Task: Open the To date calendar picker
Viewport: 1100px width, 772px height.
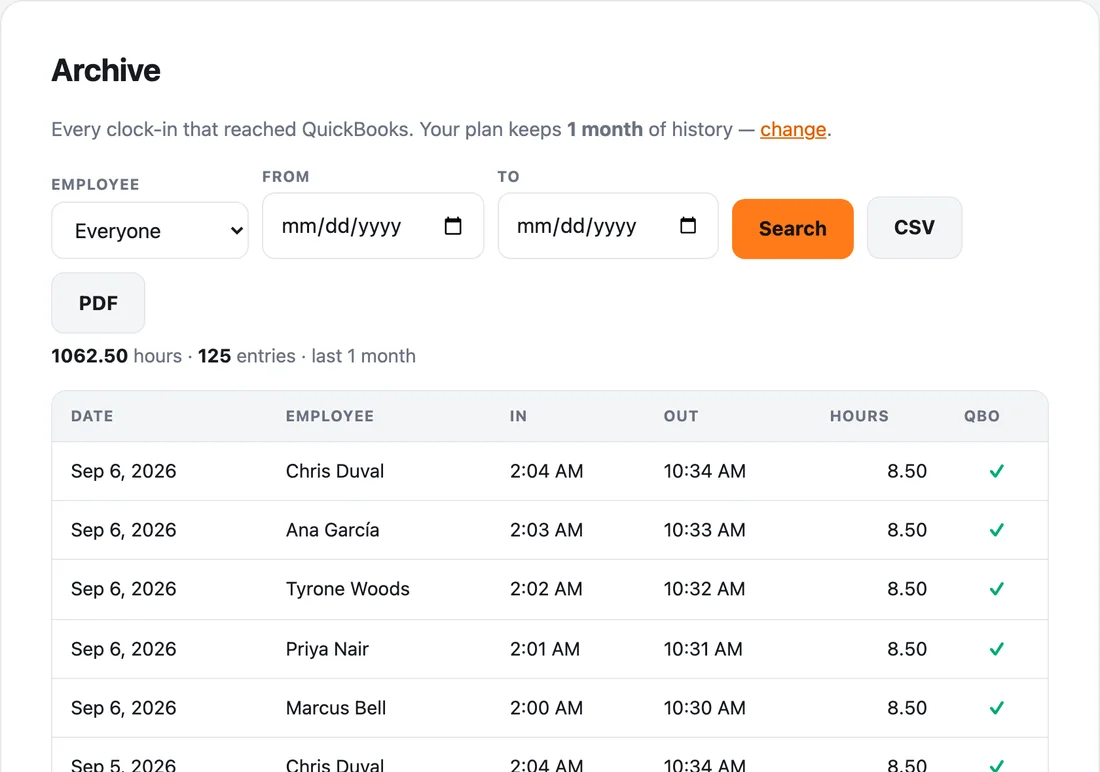Action: [688, 226]
